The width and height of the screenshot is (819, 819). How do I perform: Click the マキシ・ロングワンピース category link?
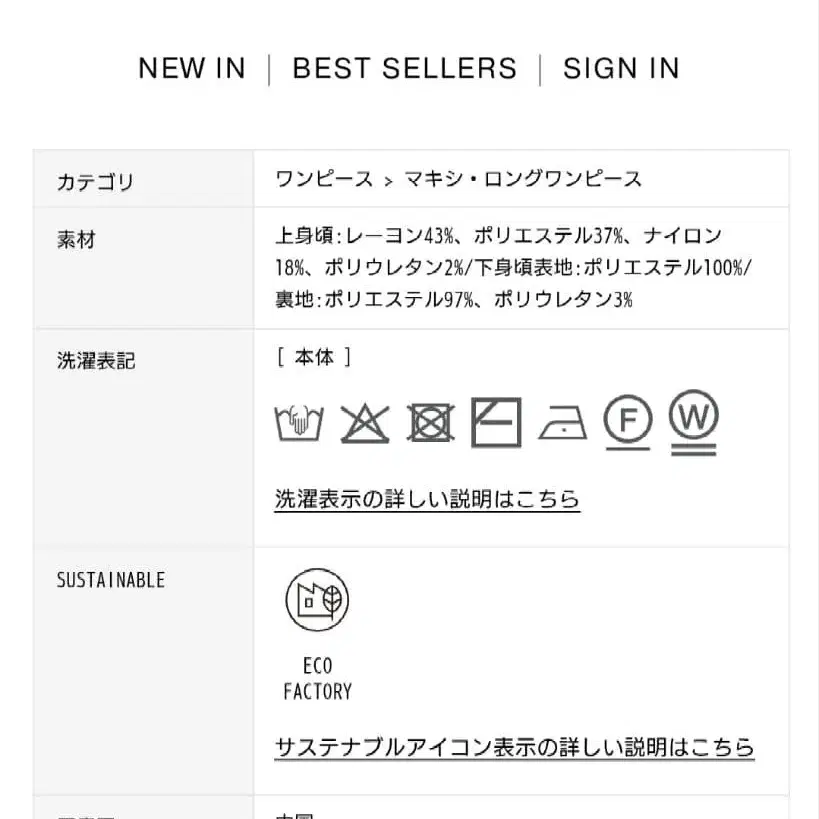(x=523, y=180)
